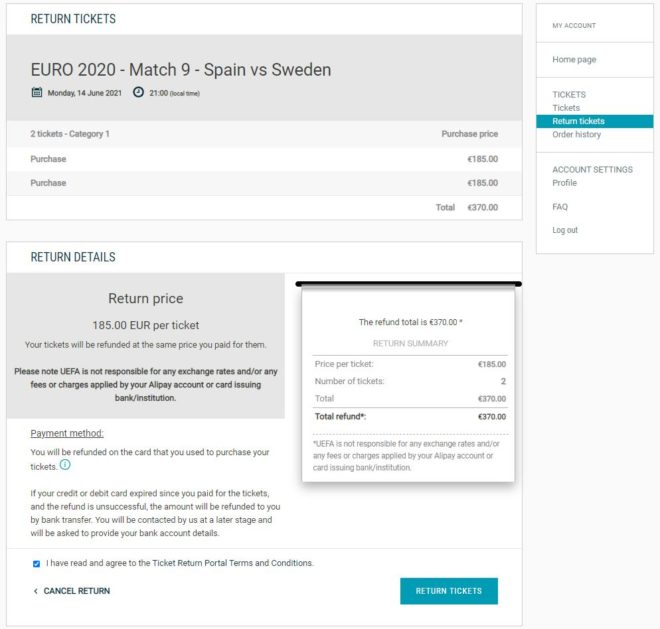Untick the Terms and Conditions agreement checkbox
This screenshot has height=629, width=660.
coord(37,564)
